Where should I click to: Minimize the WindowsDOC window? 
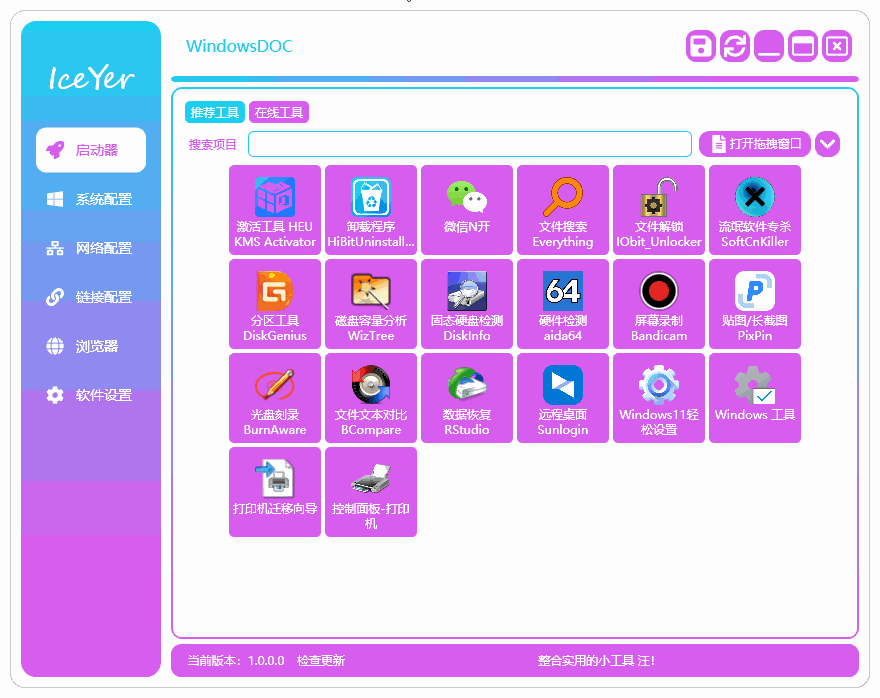(769, 46)
